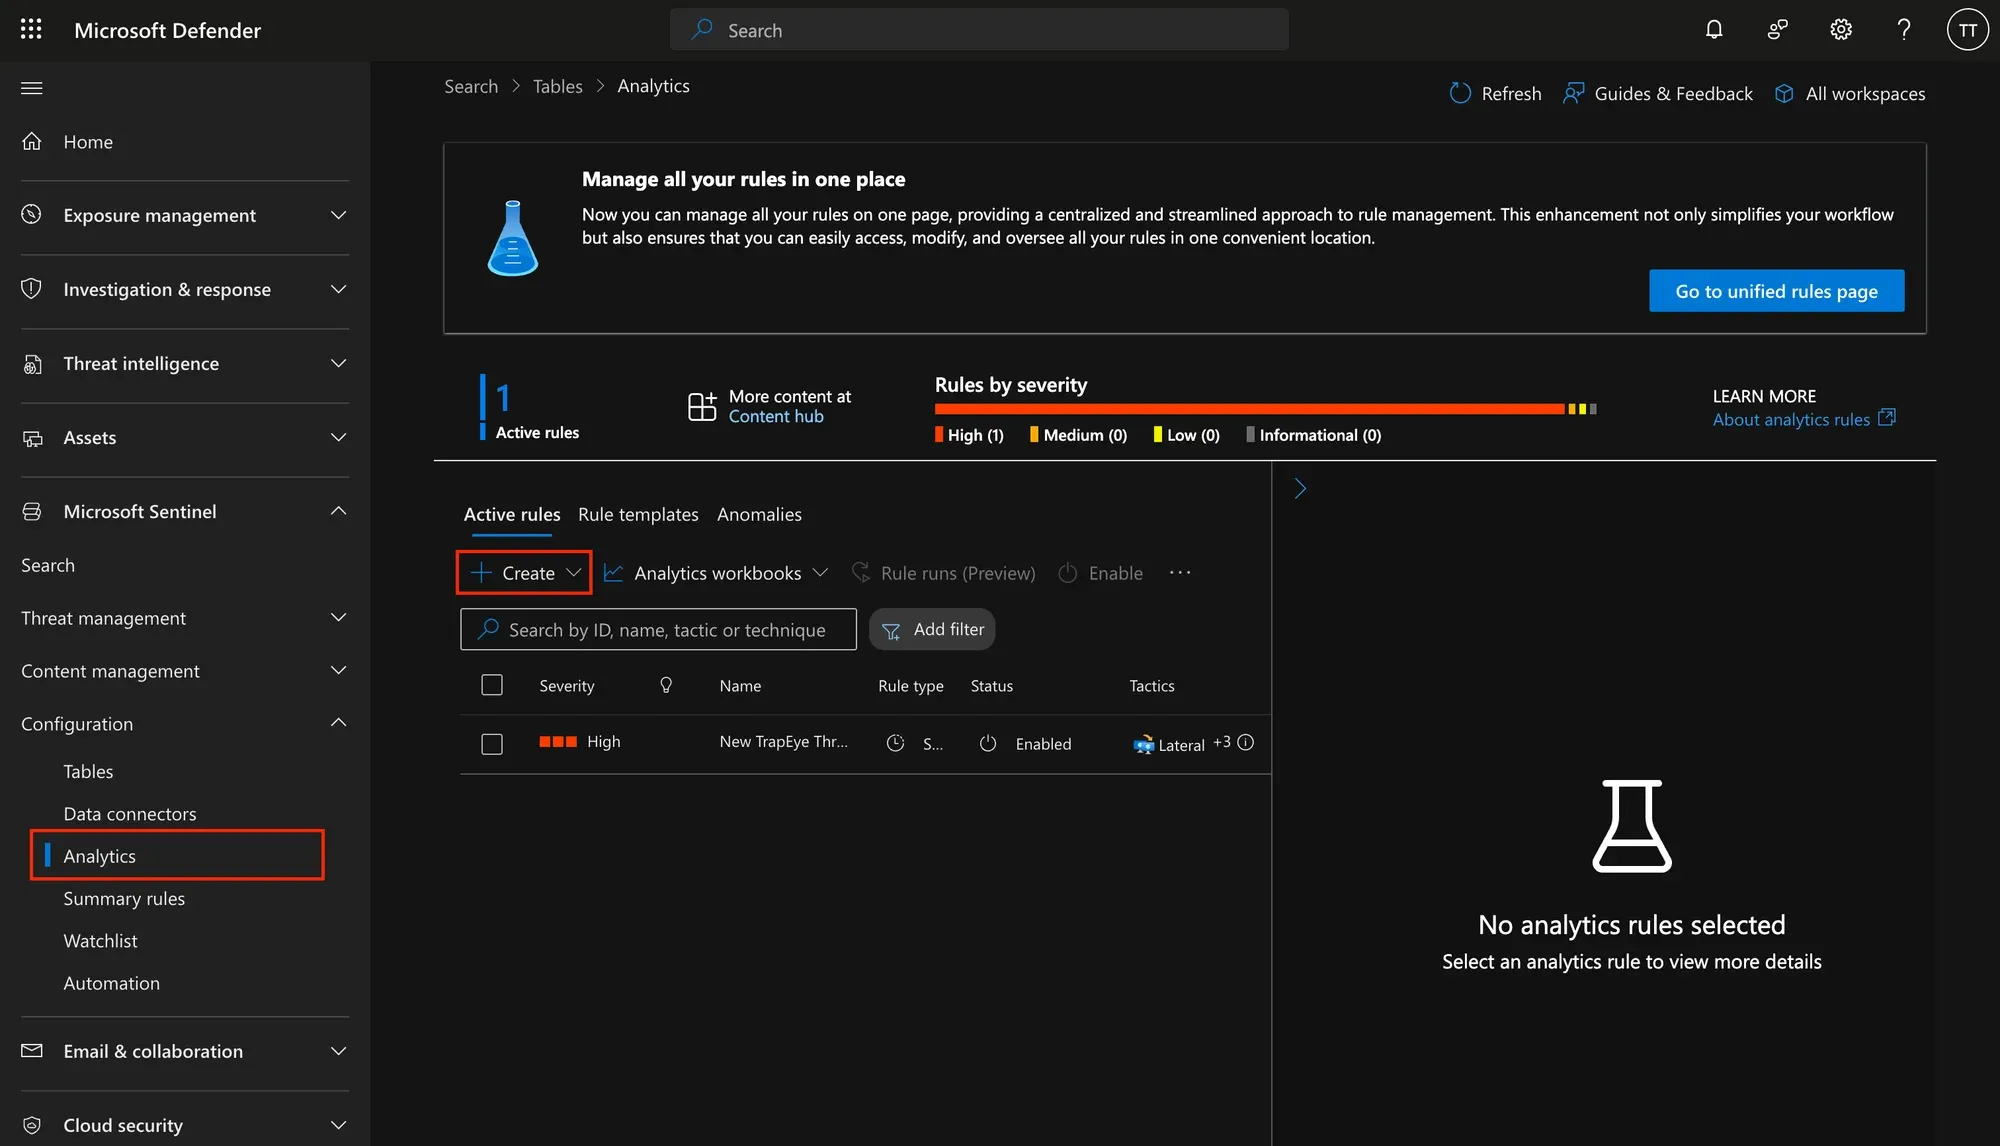Click the All workspaces cube icon

pos(1784,93)
